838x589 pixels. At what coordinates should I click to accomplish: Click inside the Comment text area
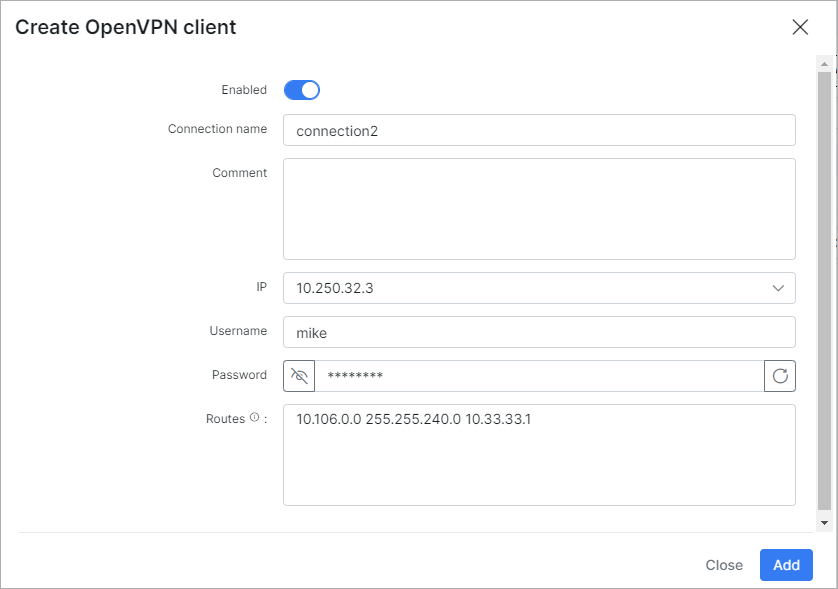pos(539,208)
